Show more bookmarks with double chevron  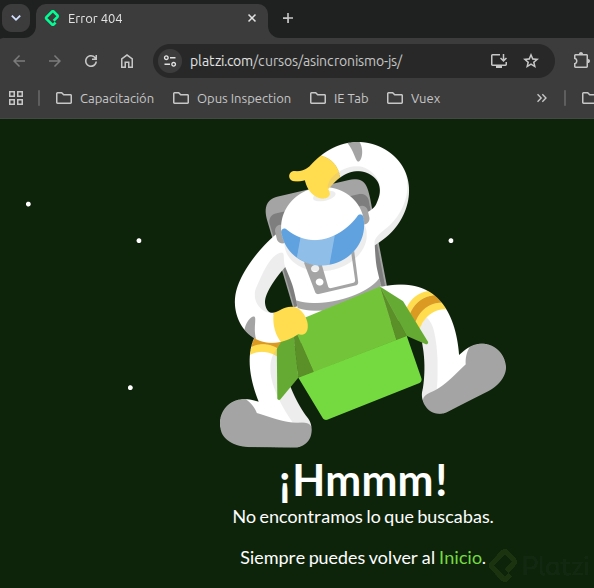542,99
